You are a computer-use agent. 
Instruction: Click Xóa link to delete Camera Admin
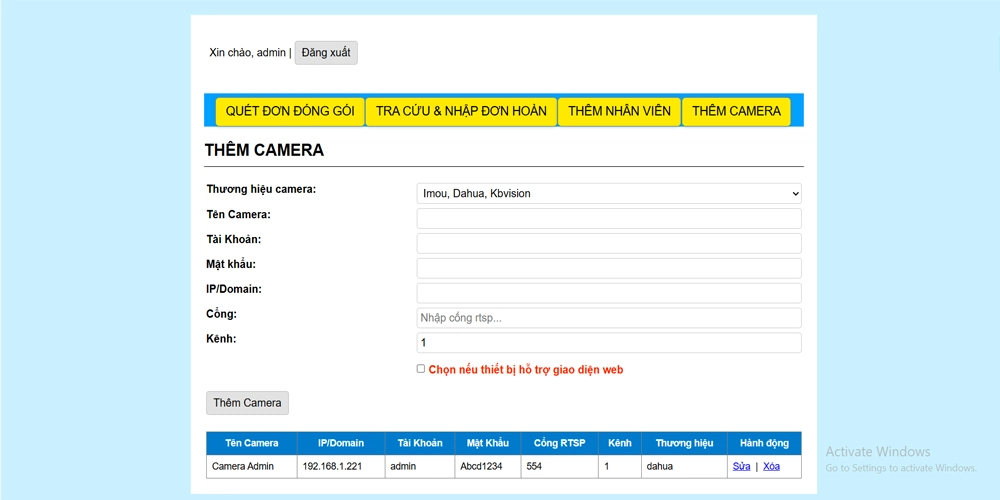(x=771, y=467)
